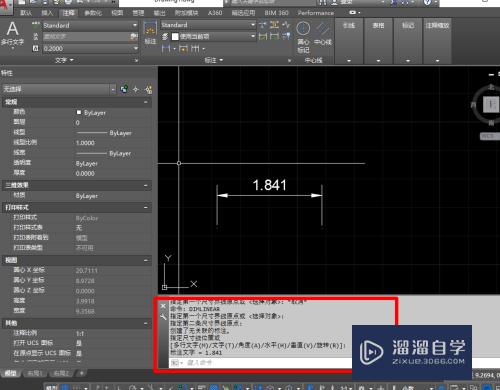Click the Quick Select icon in Properties palette
The width and height of the screenshot is (500, 390).
(124, 89)
